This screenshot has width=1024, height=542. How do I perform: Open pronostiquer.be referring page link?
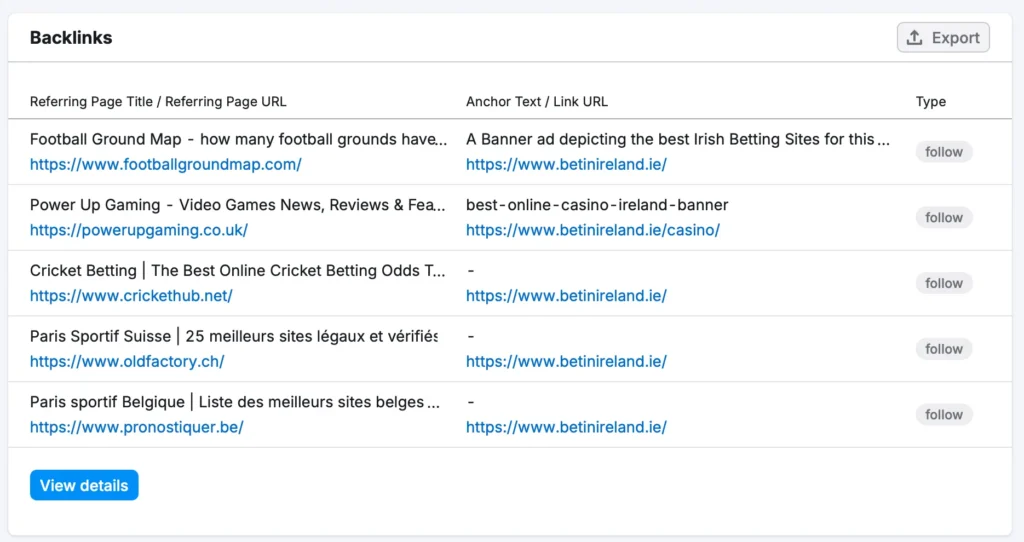[x=136, y=427]
